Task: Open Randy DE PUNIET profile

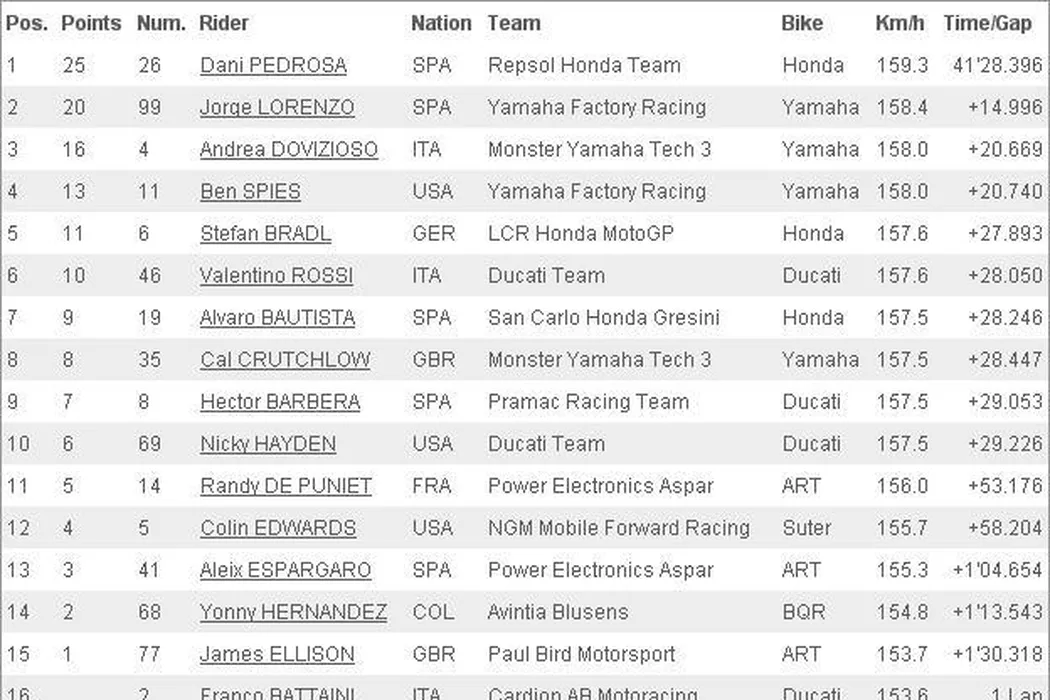Action: click(x=286, y=486)
